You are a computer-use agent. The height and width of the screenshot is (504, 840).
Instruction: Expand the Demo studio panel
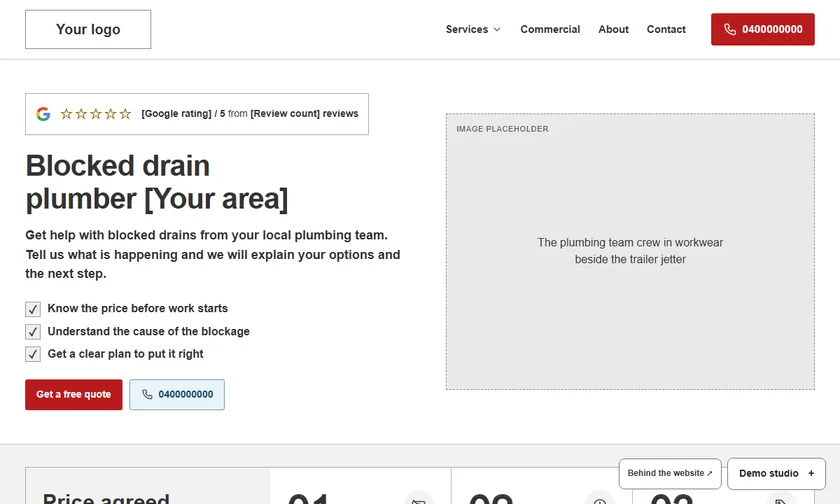click(776, 473)
